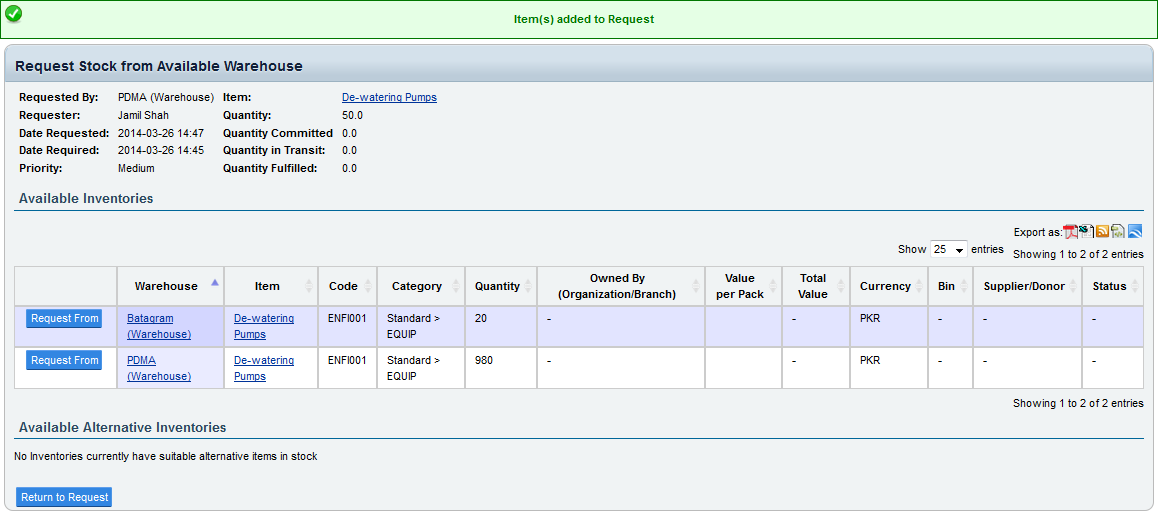Export table as Excel spreadsheet
This screenshot has width=1159, height=512.
(1085, 231)
